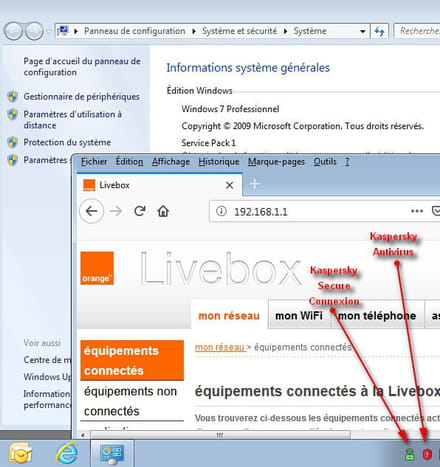This screenshot has height=467, width=440.
Task: Click the site info icon beside 192.168.1.1
Action: tap(221, 211)
